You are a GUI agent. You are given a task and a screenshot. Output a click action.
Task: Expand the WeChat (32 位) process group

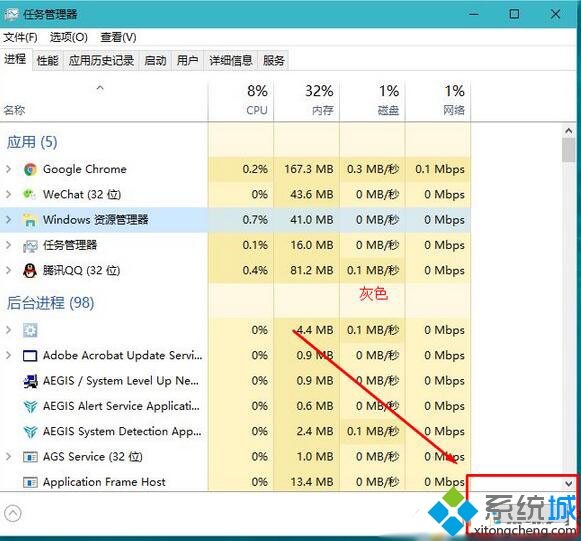(9, 194)
